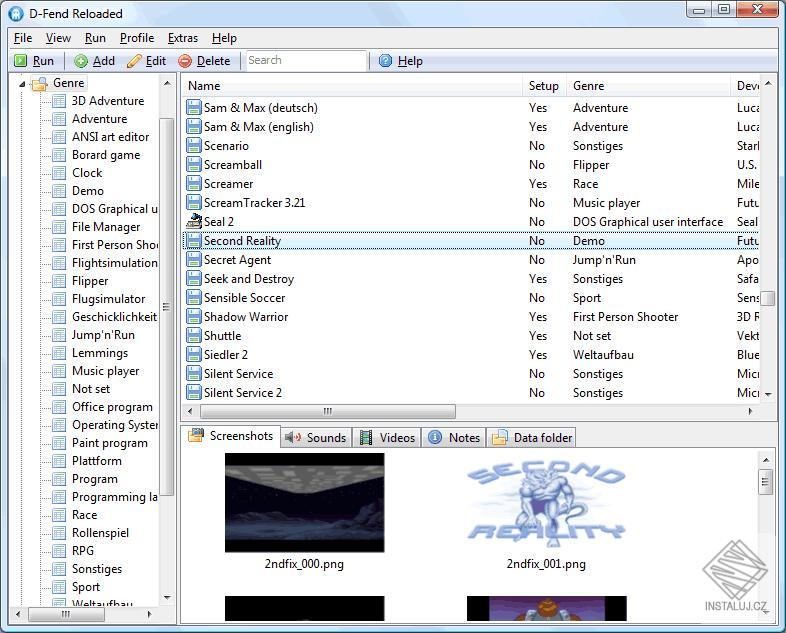
Task: Open the Extras menu
Action: coord(182,38)
